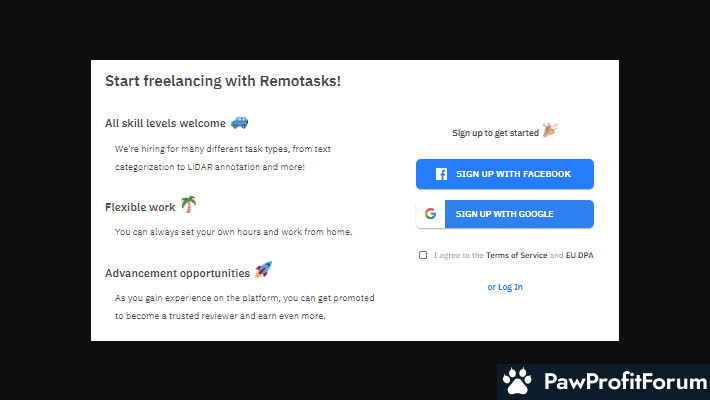Check the Terms of Service agreement checkbox
710x400 pixels.
point(423,255)
